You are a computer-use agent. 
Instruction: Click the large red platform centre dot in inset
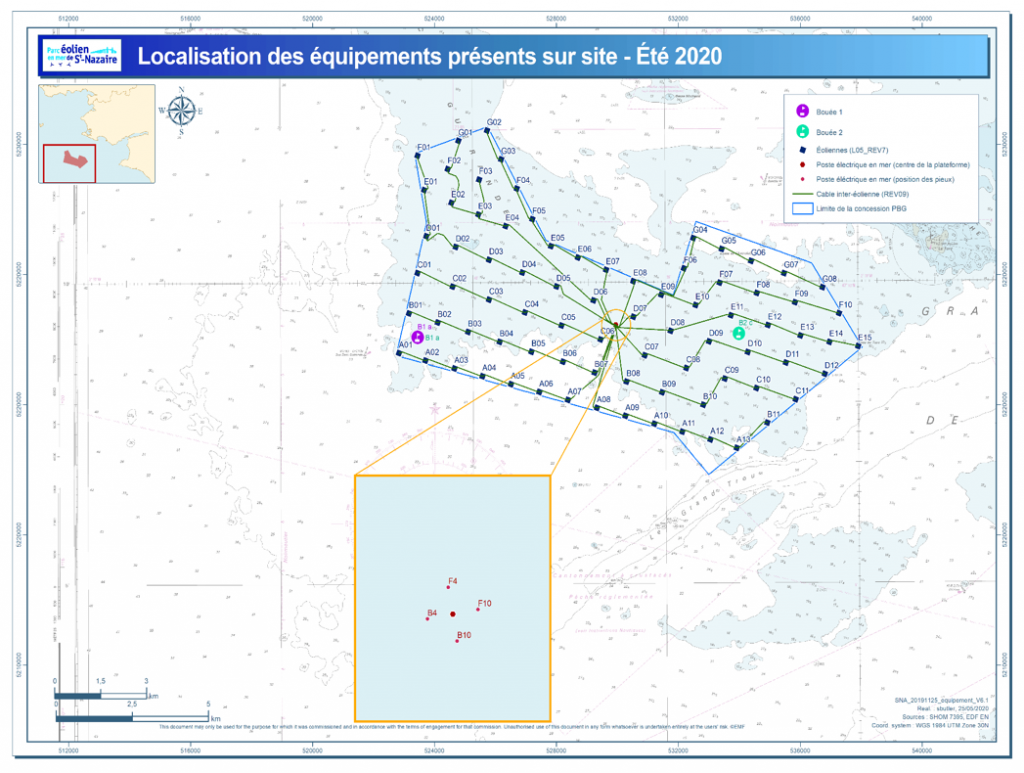coord(453,613)
